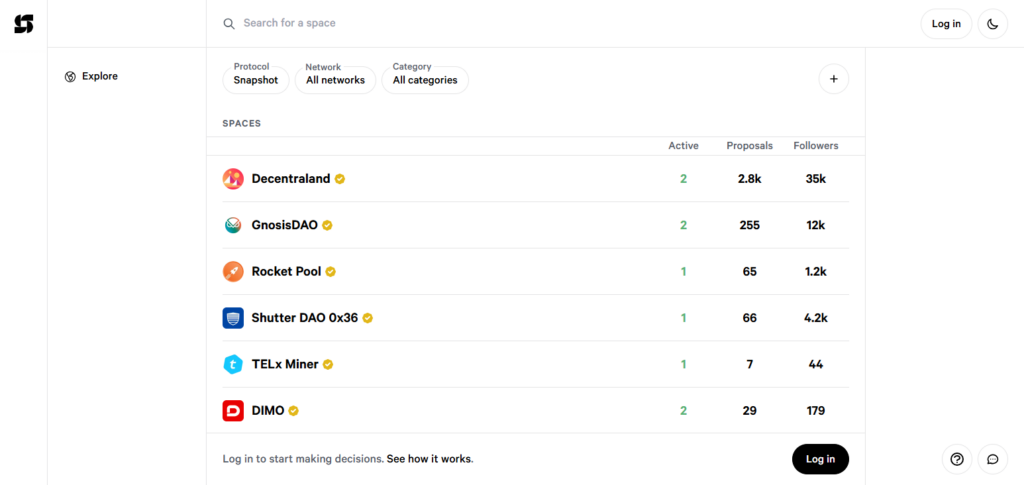This screenshot has height=485, width=1024.
Task: Click Rocket Pool's 1.2k followers value
Action: click(816, 272)
